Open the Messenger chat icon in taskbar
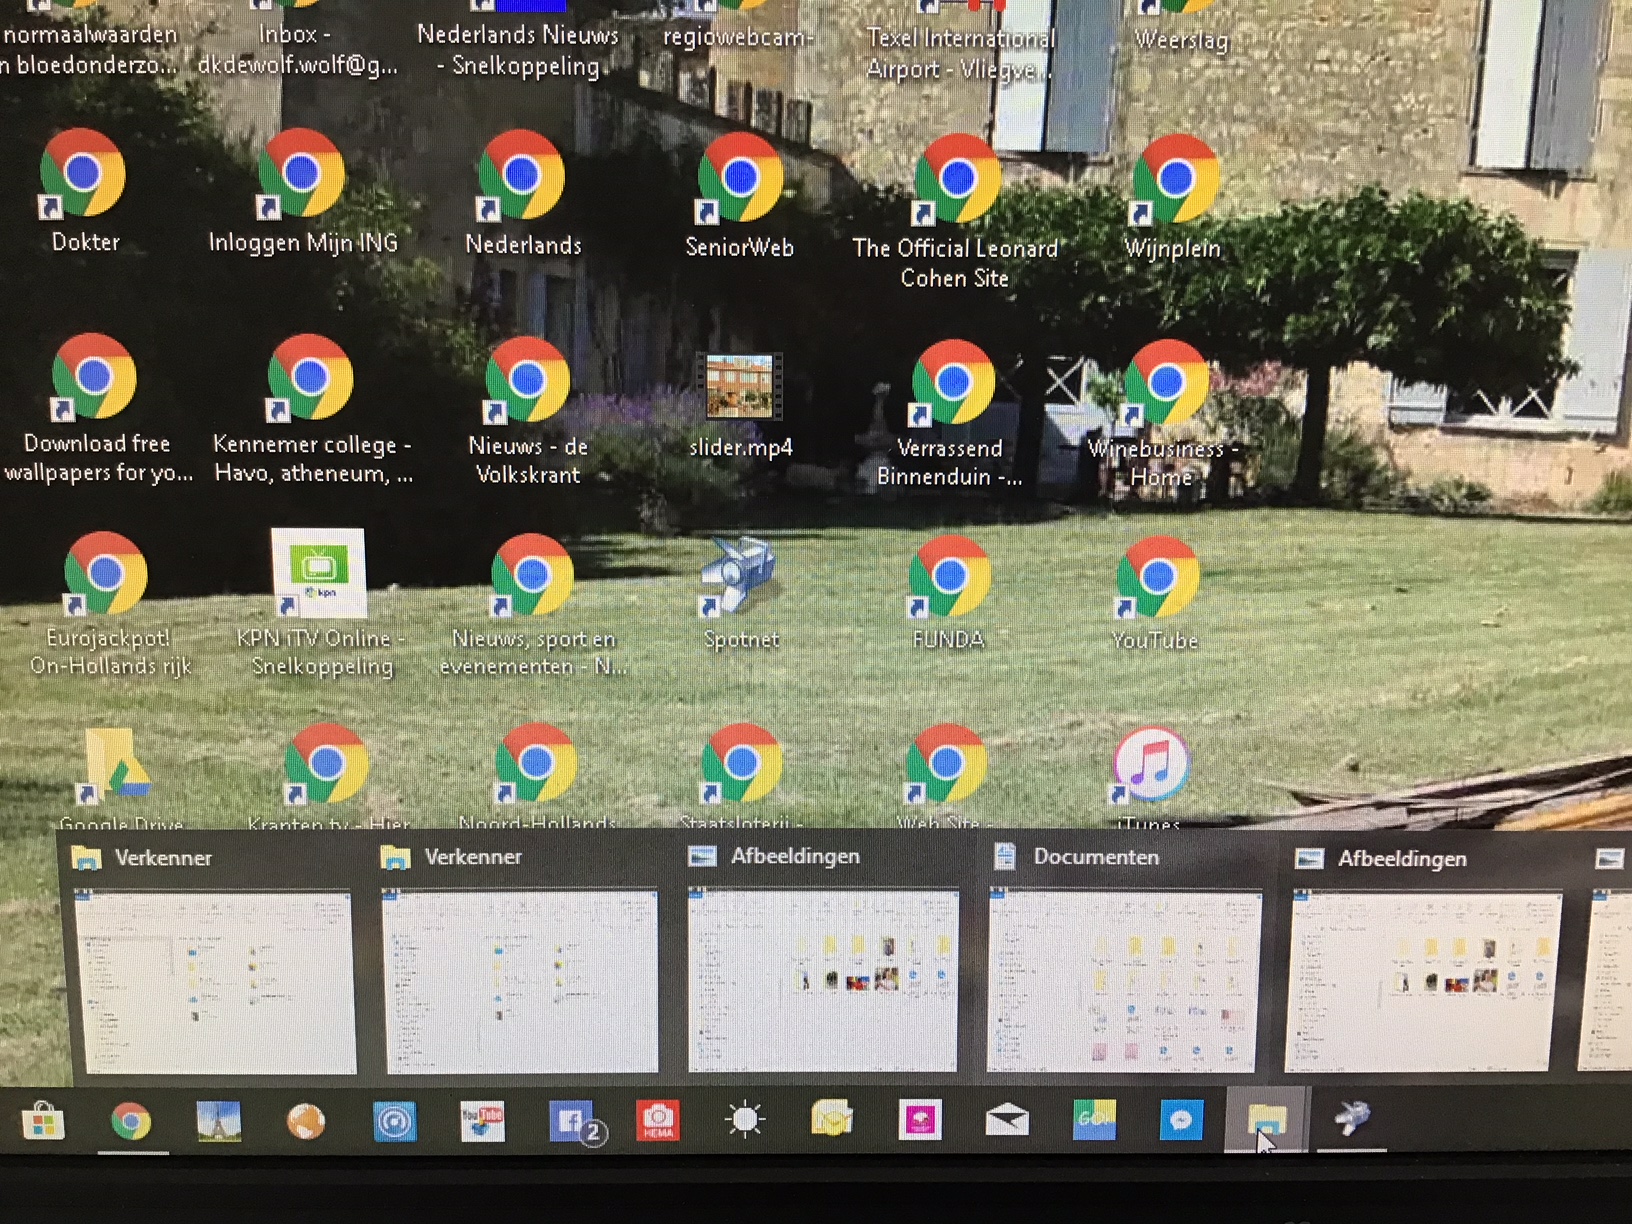 tap(1181, 1120)
